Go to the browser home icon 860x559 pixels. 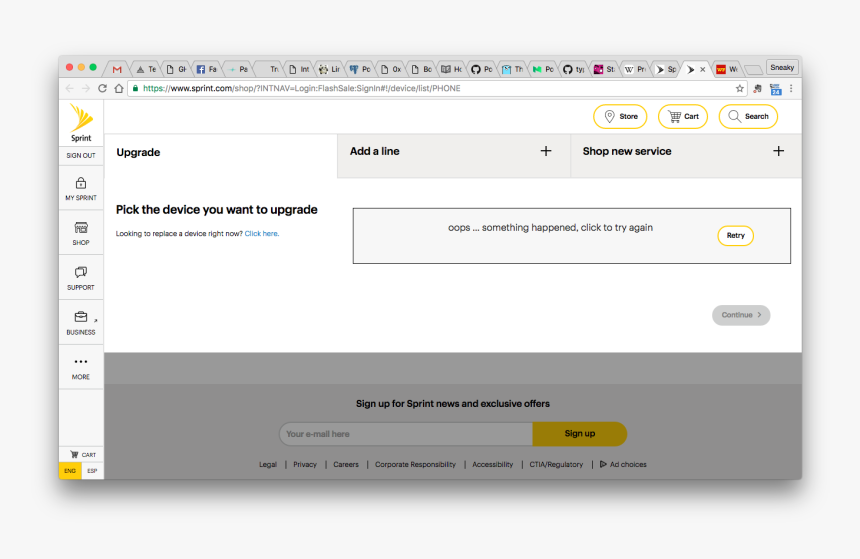(118, 88)
